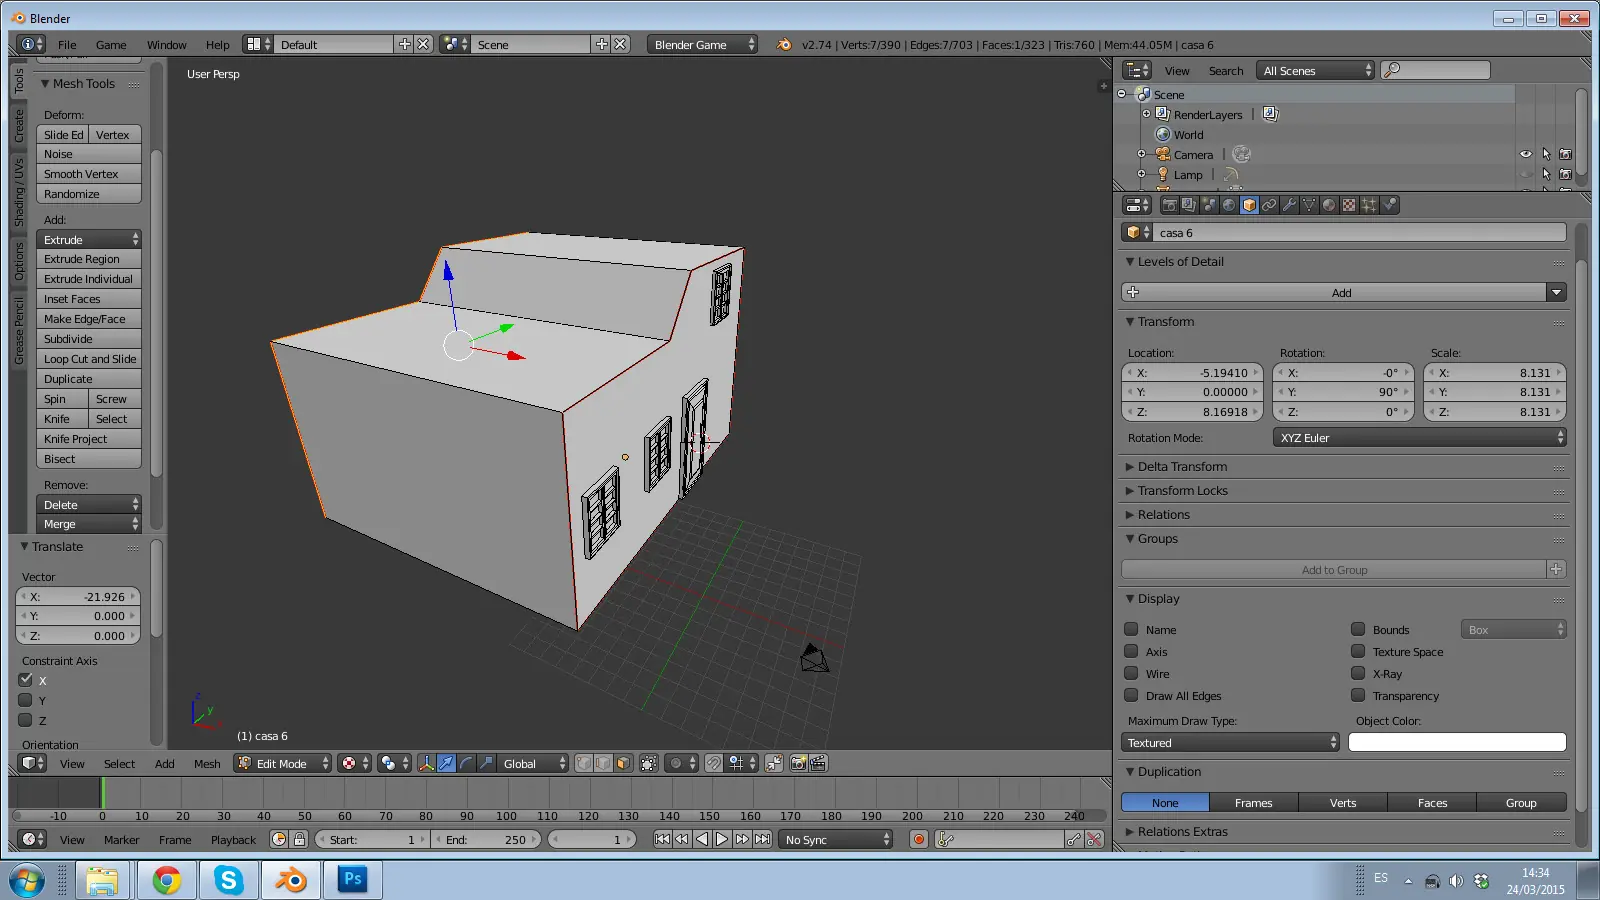Select edge selection mode icon
The width and height of the screenshot is (1600, 900).
(604, 763)
